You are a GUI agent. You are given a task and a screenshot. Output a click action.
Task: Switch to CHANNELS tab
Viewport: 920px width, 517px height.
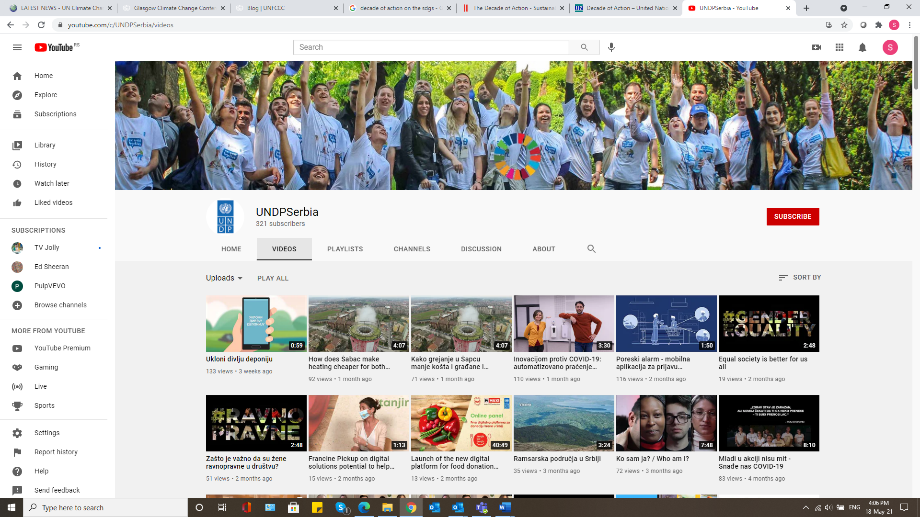point(412,249)
